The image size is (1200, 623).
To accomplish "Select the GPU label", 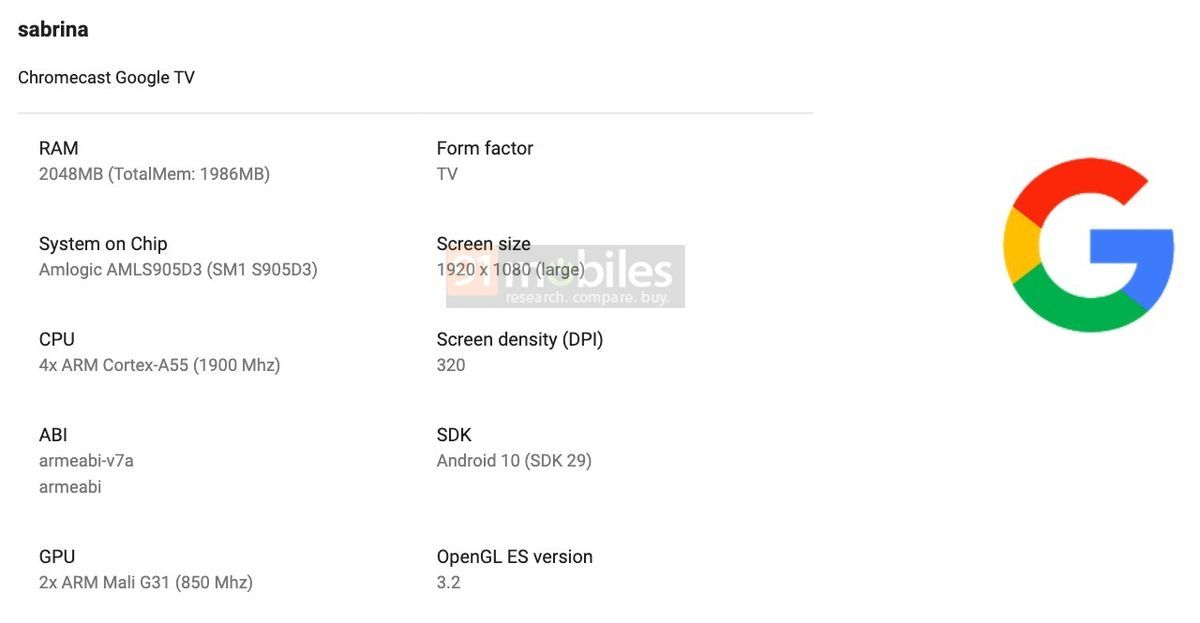I will [x=57, y=557].
